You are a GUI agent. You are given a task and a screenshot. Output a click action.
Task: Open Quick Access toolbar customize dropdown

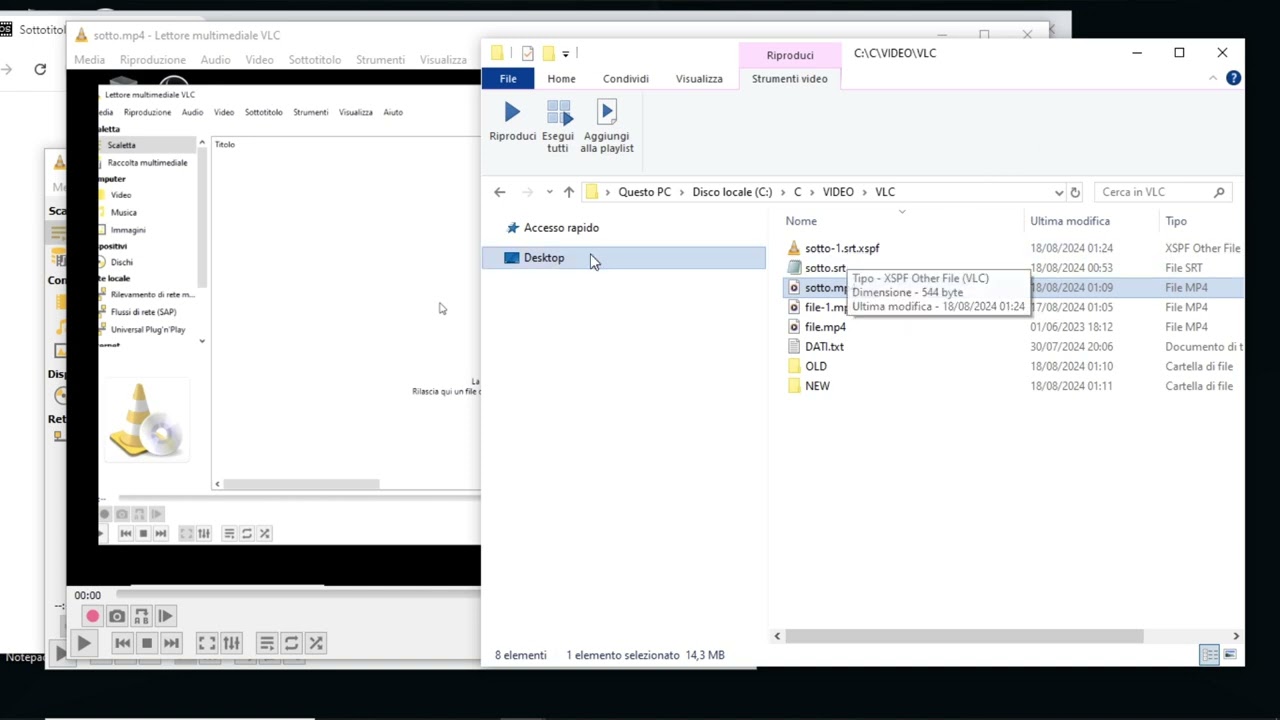565,53
